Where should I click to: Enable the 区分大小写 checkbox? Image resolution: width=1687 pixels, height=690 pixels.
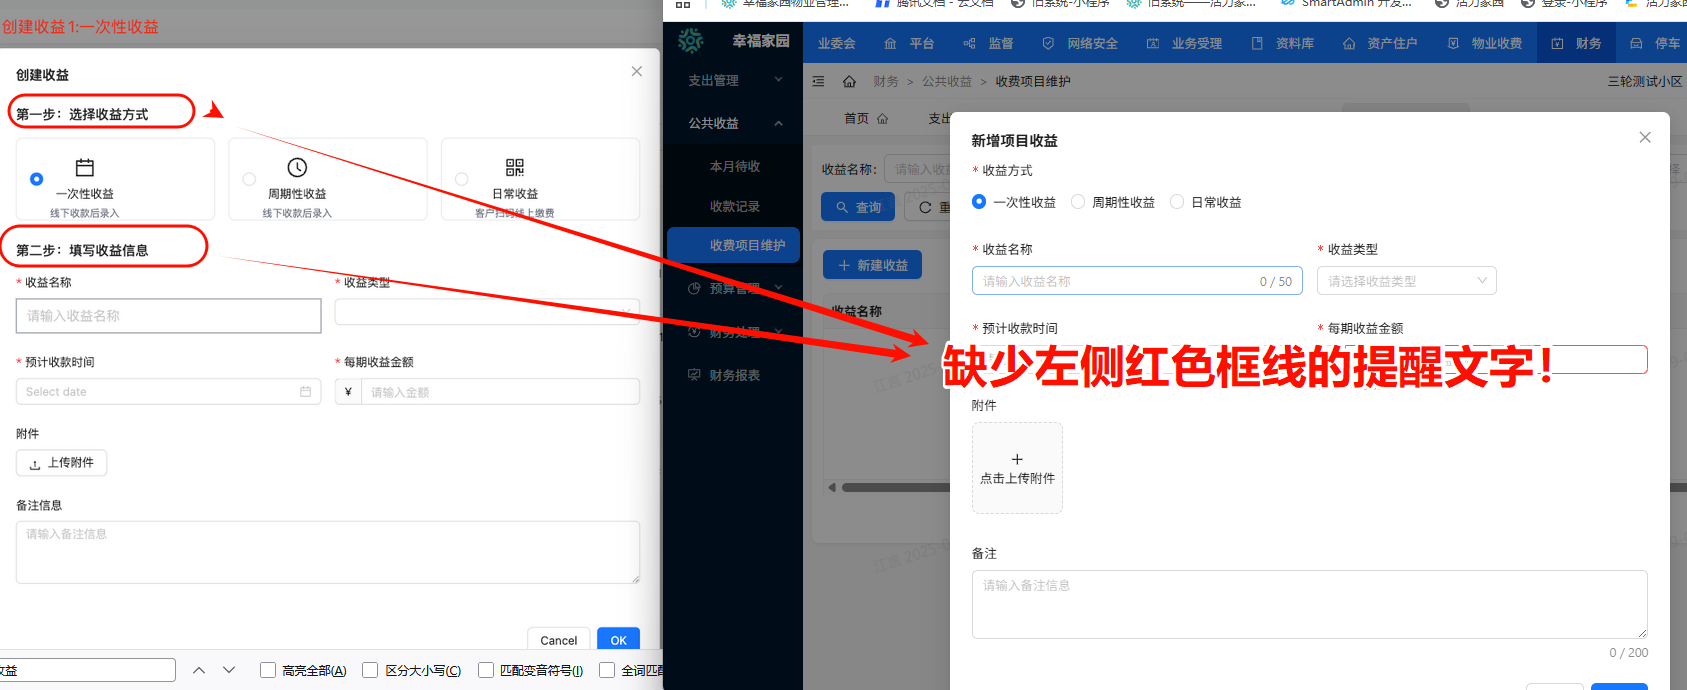point(370,670)
